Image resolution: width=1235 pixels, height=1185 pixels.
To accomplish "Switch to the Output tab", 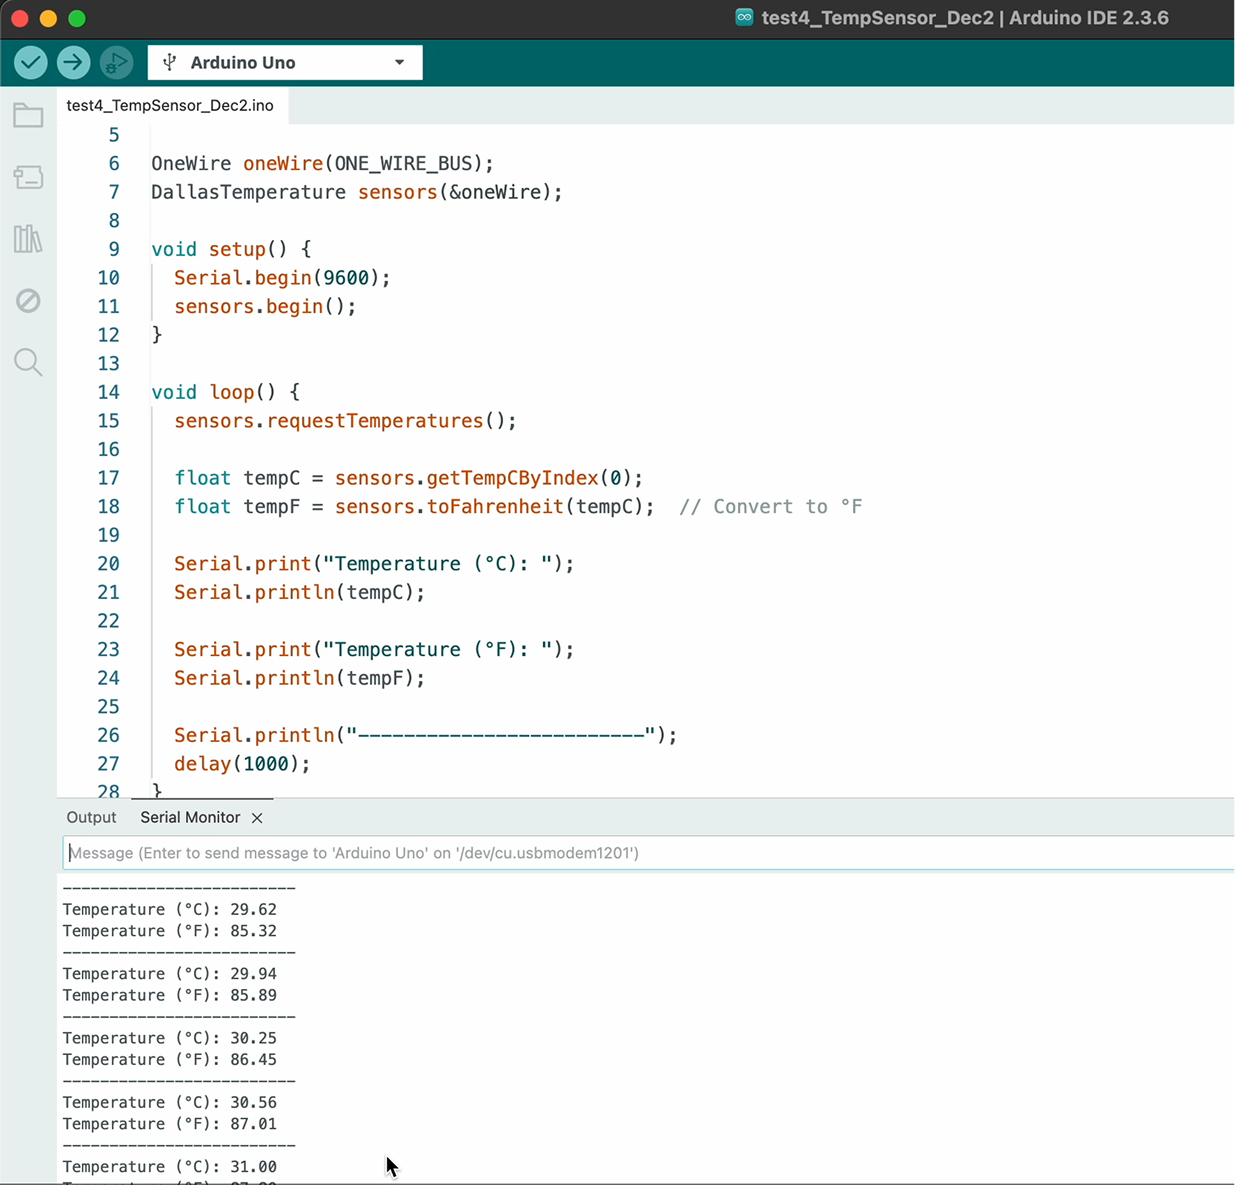I will click(91, 818).
